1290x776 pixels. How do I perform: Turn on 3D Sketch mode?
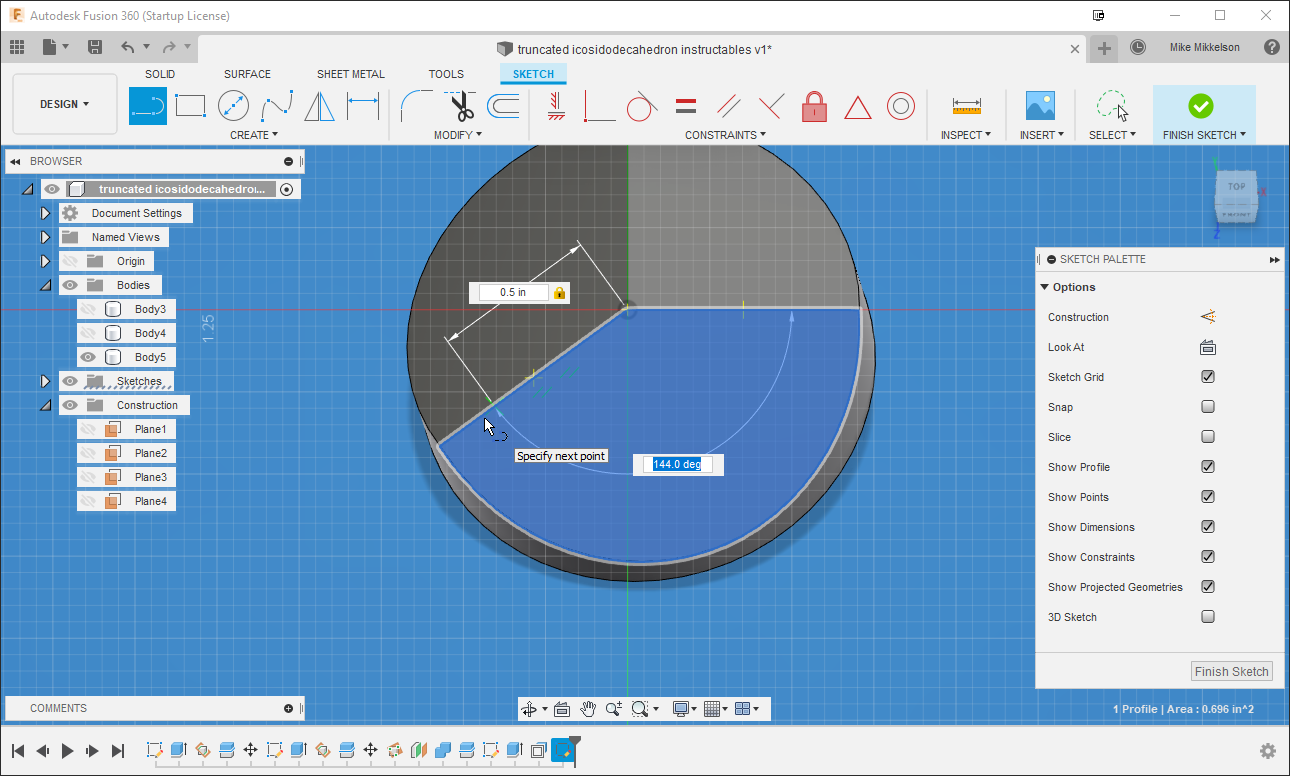tap(1208, 617)
